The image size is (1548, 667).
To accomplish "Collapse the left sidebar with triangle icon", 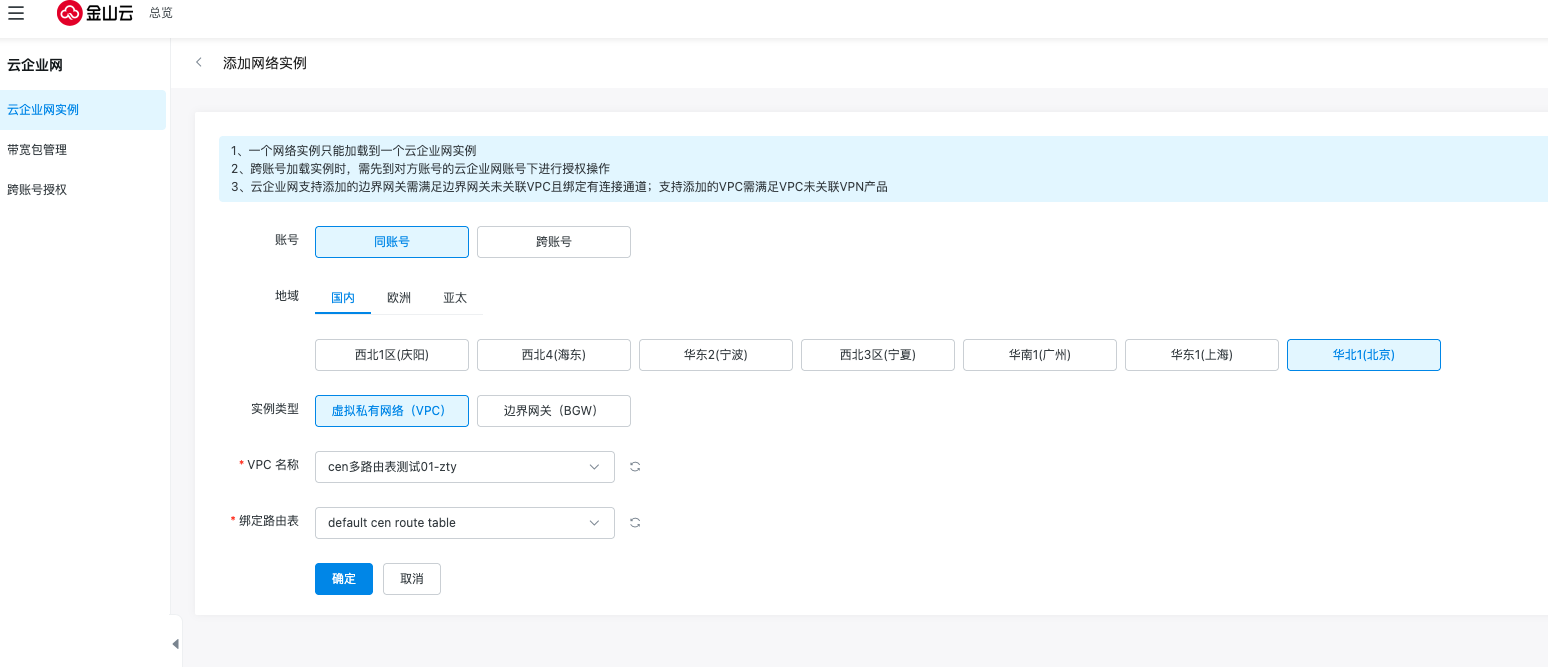I will [176, 644].
